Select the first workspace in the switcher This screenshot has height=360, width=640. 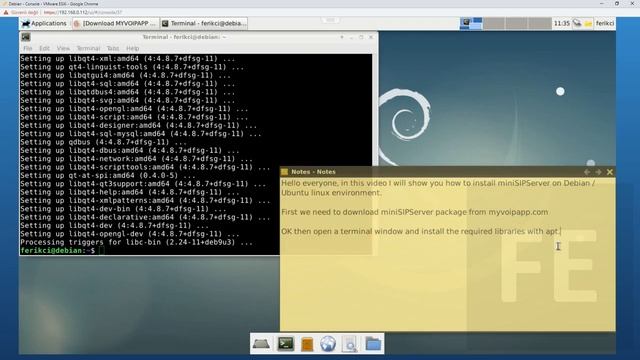click(471, 23)
